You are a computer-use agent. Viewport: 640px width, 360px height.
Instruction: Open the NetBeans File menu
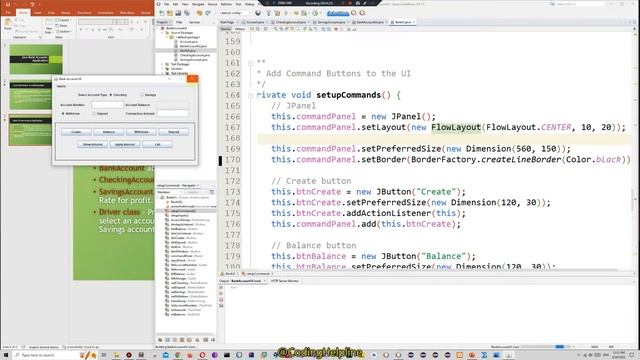(166, 4)
